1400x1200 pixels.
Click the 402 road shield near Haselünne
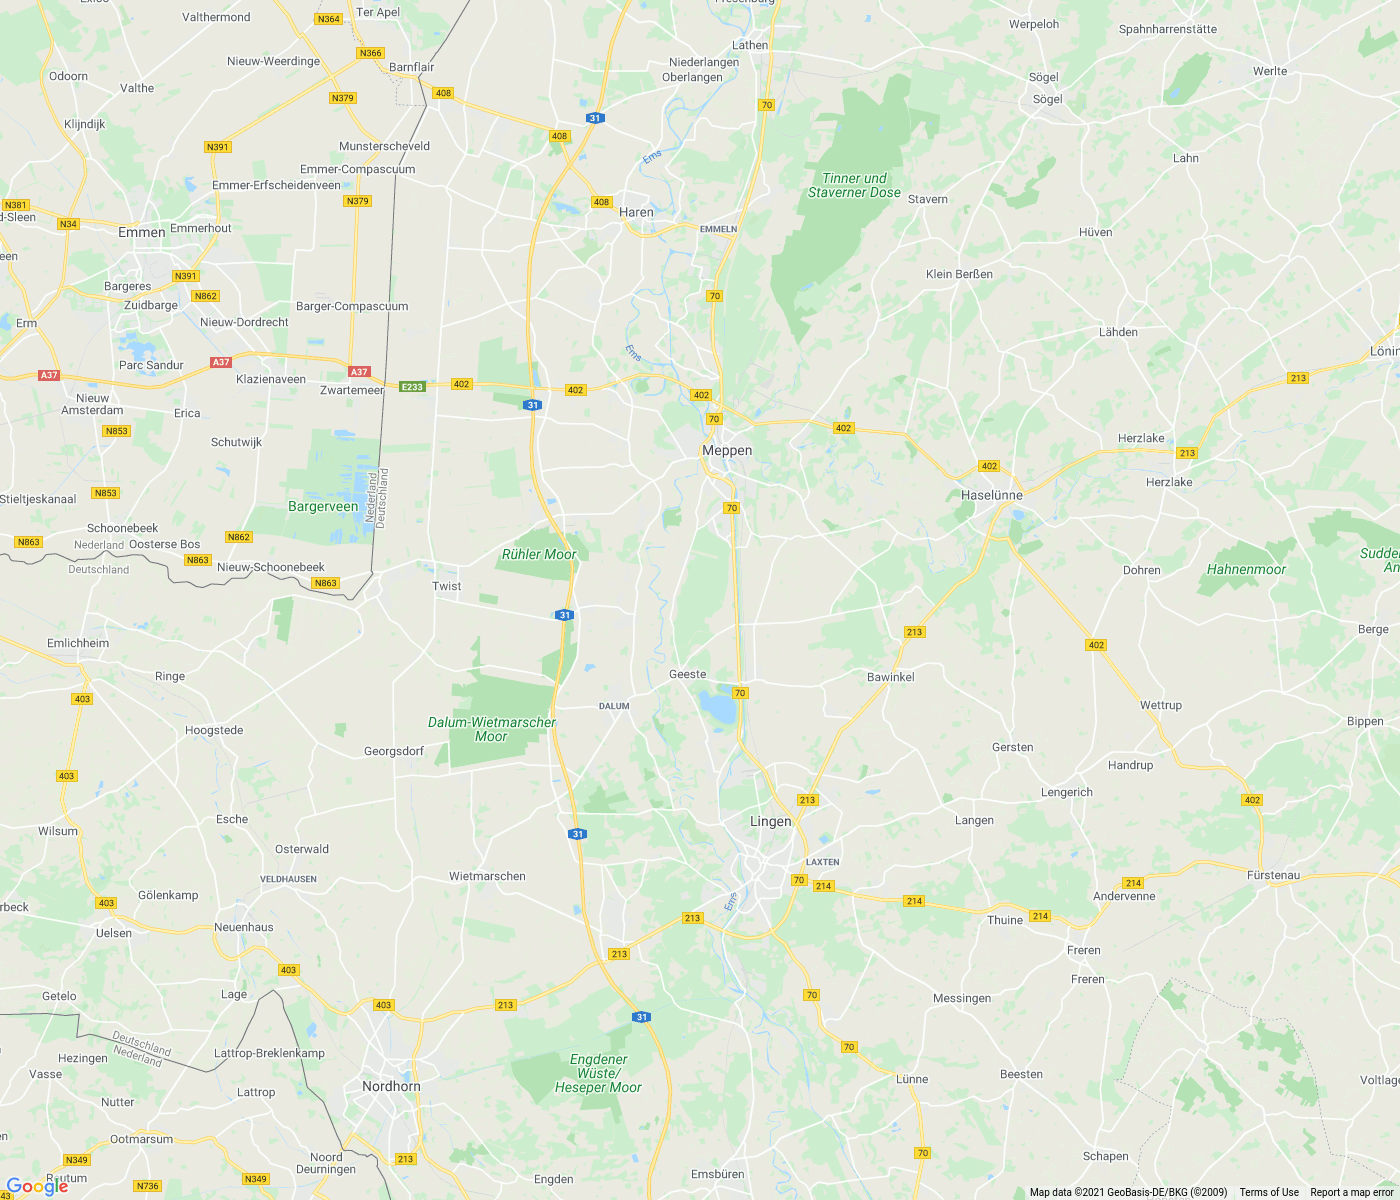click(989, 466)
